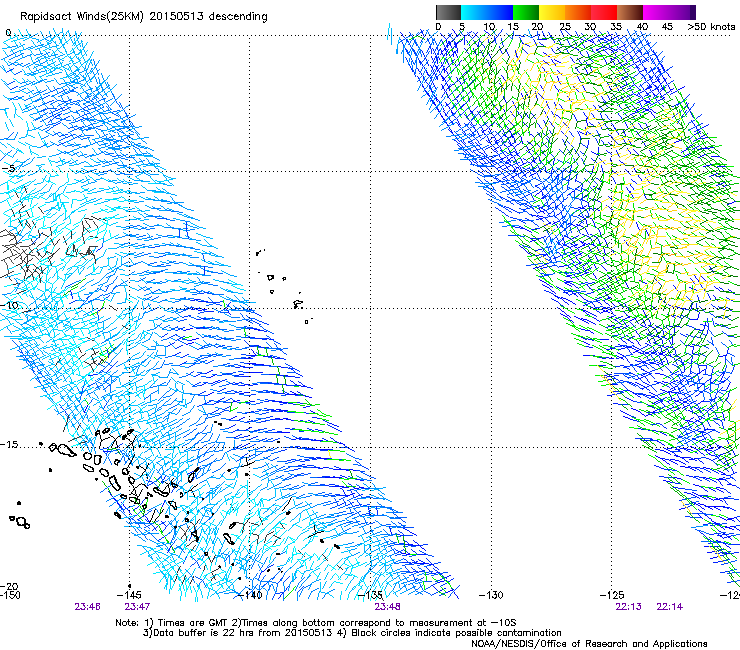
Task: Click the '-5' latitude axis label
Action: 9,169
